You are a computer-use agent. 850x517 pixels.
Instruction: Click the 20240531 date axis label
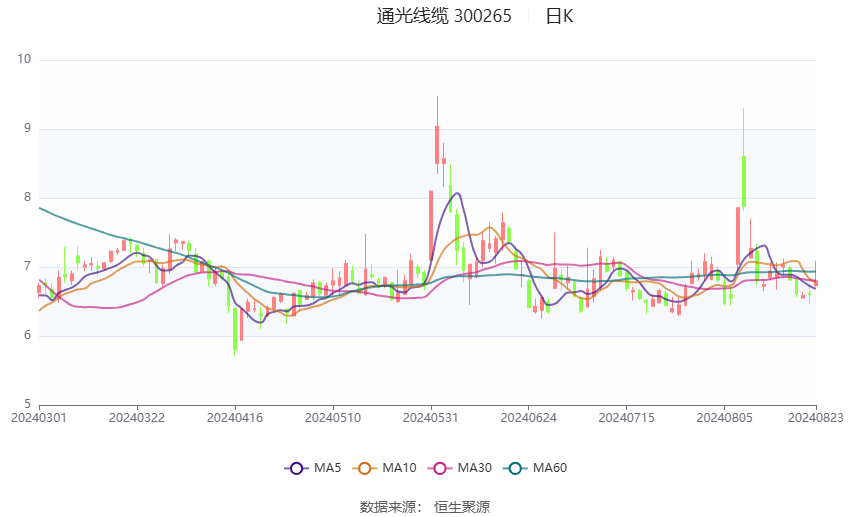tap(430, 418)
